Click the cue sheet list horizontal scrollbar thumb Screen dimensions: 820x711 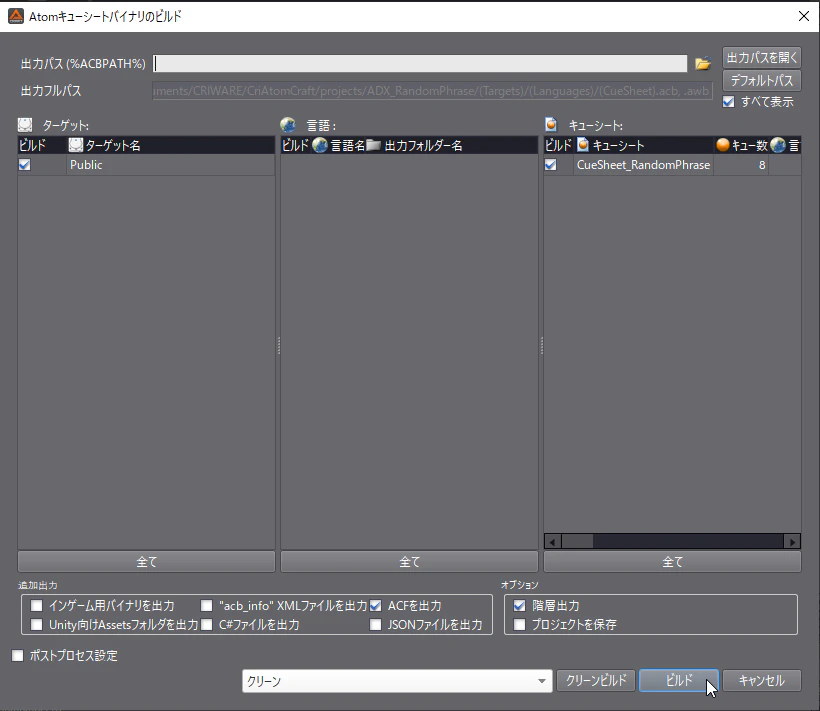point(577,541)
